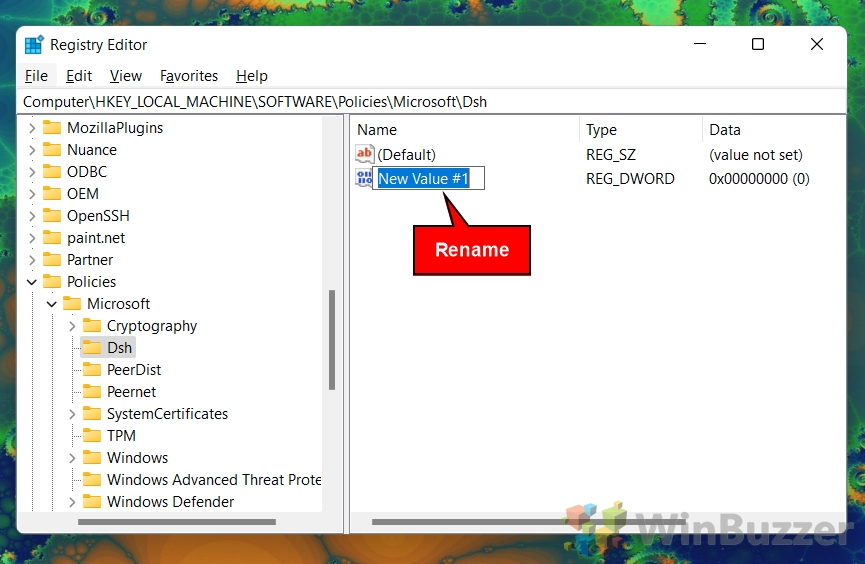Open the Help menu
The image size is (865, 564).
(x=252, y=76)
